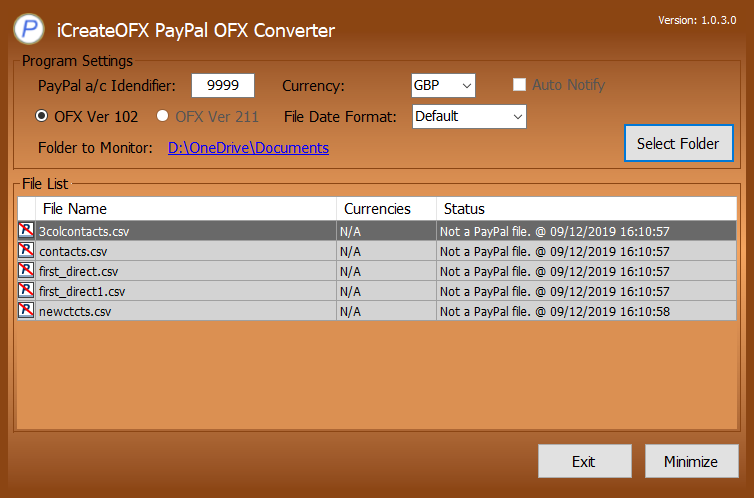Click the status text ending 16:10:58
This screenshot has height=498, width=754.
pos(554,311)
